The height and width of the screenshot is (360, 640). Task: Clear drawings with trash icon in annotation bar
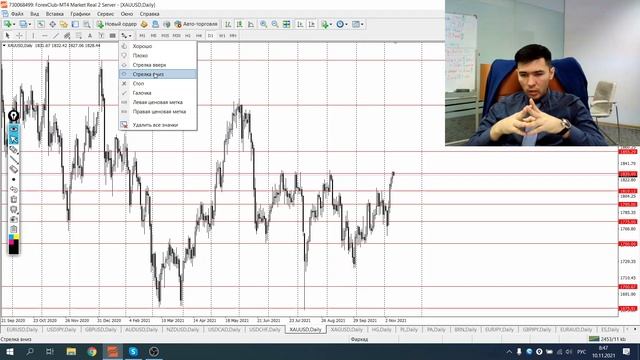13,199
